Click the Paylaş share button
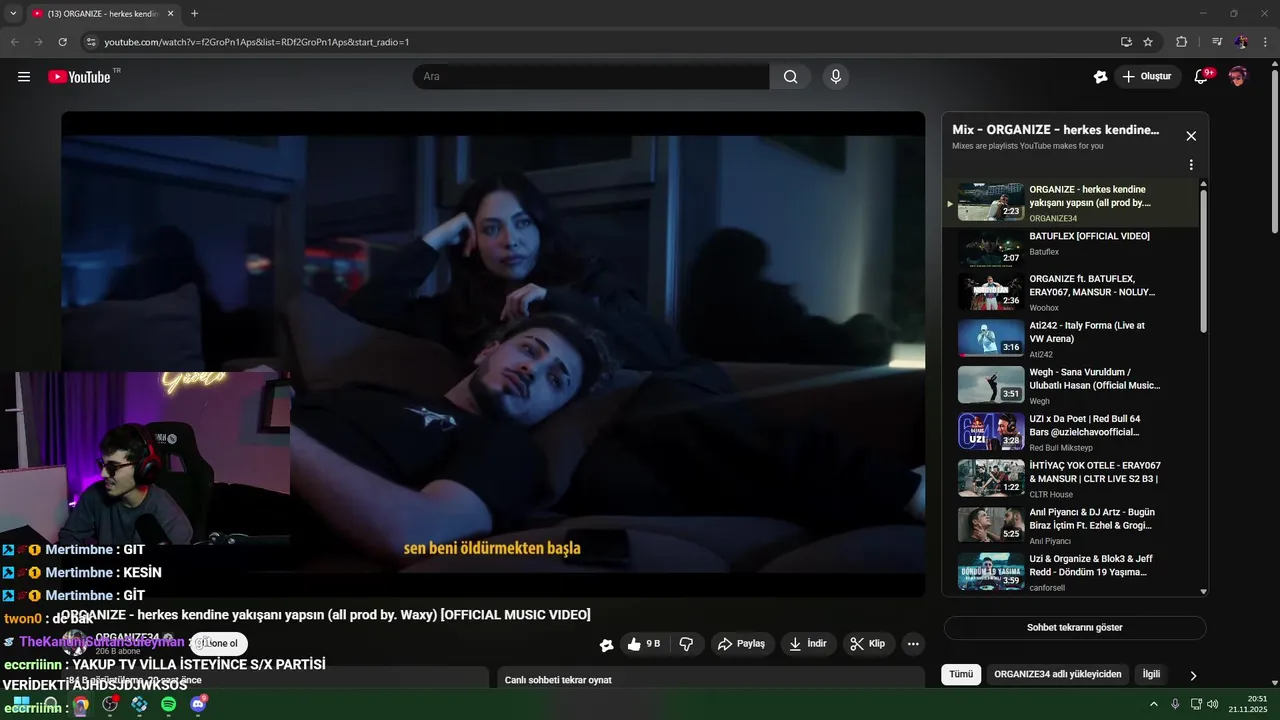1280x720 pixels. (x=742, y=644)
